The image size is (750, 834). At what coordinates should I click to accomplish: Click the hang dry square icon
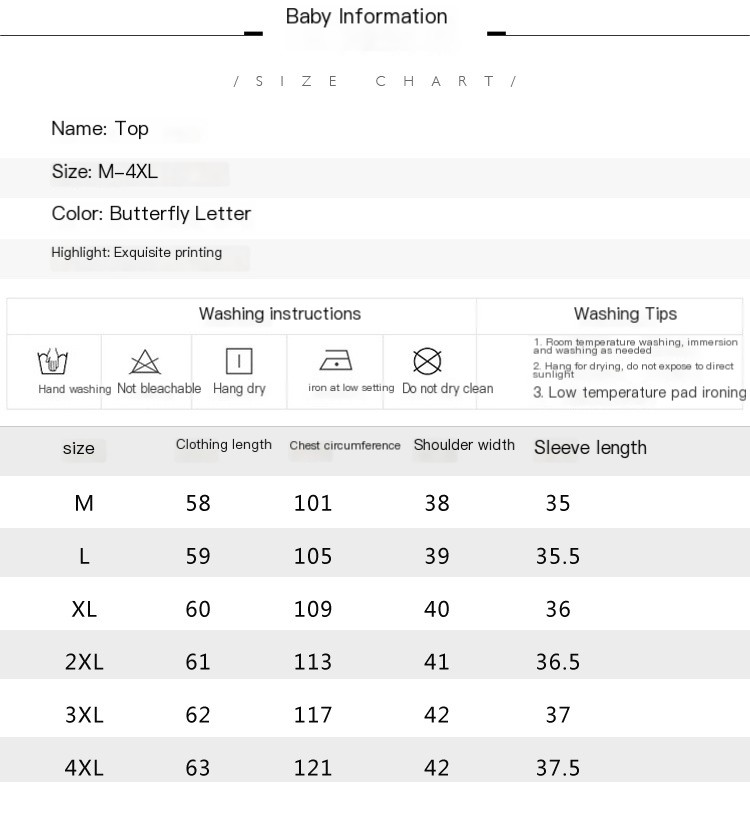(239, 361)
